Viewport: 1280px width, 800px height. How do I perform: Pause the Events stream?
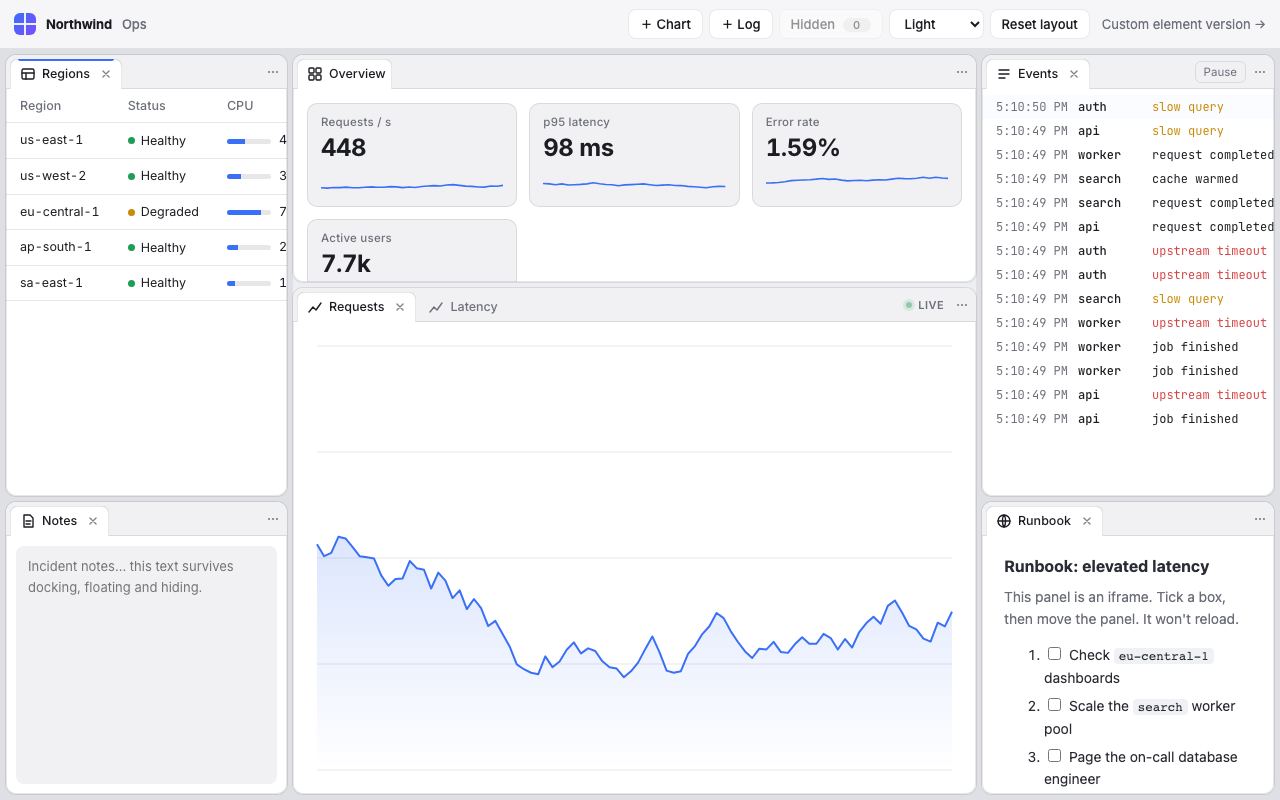click(x=1220, y=72)
